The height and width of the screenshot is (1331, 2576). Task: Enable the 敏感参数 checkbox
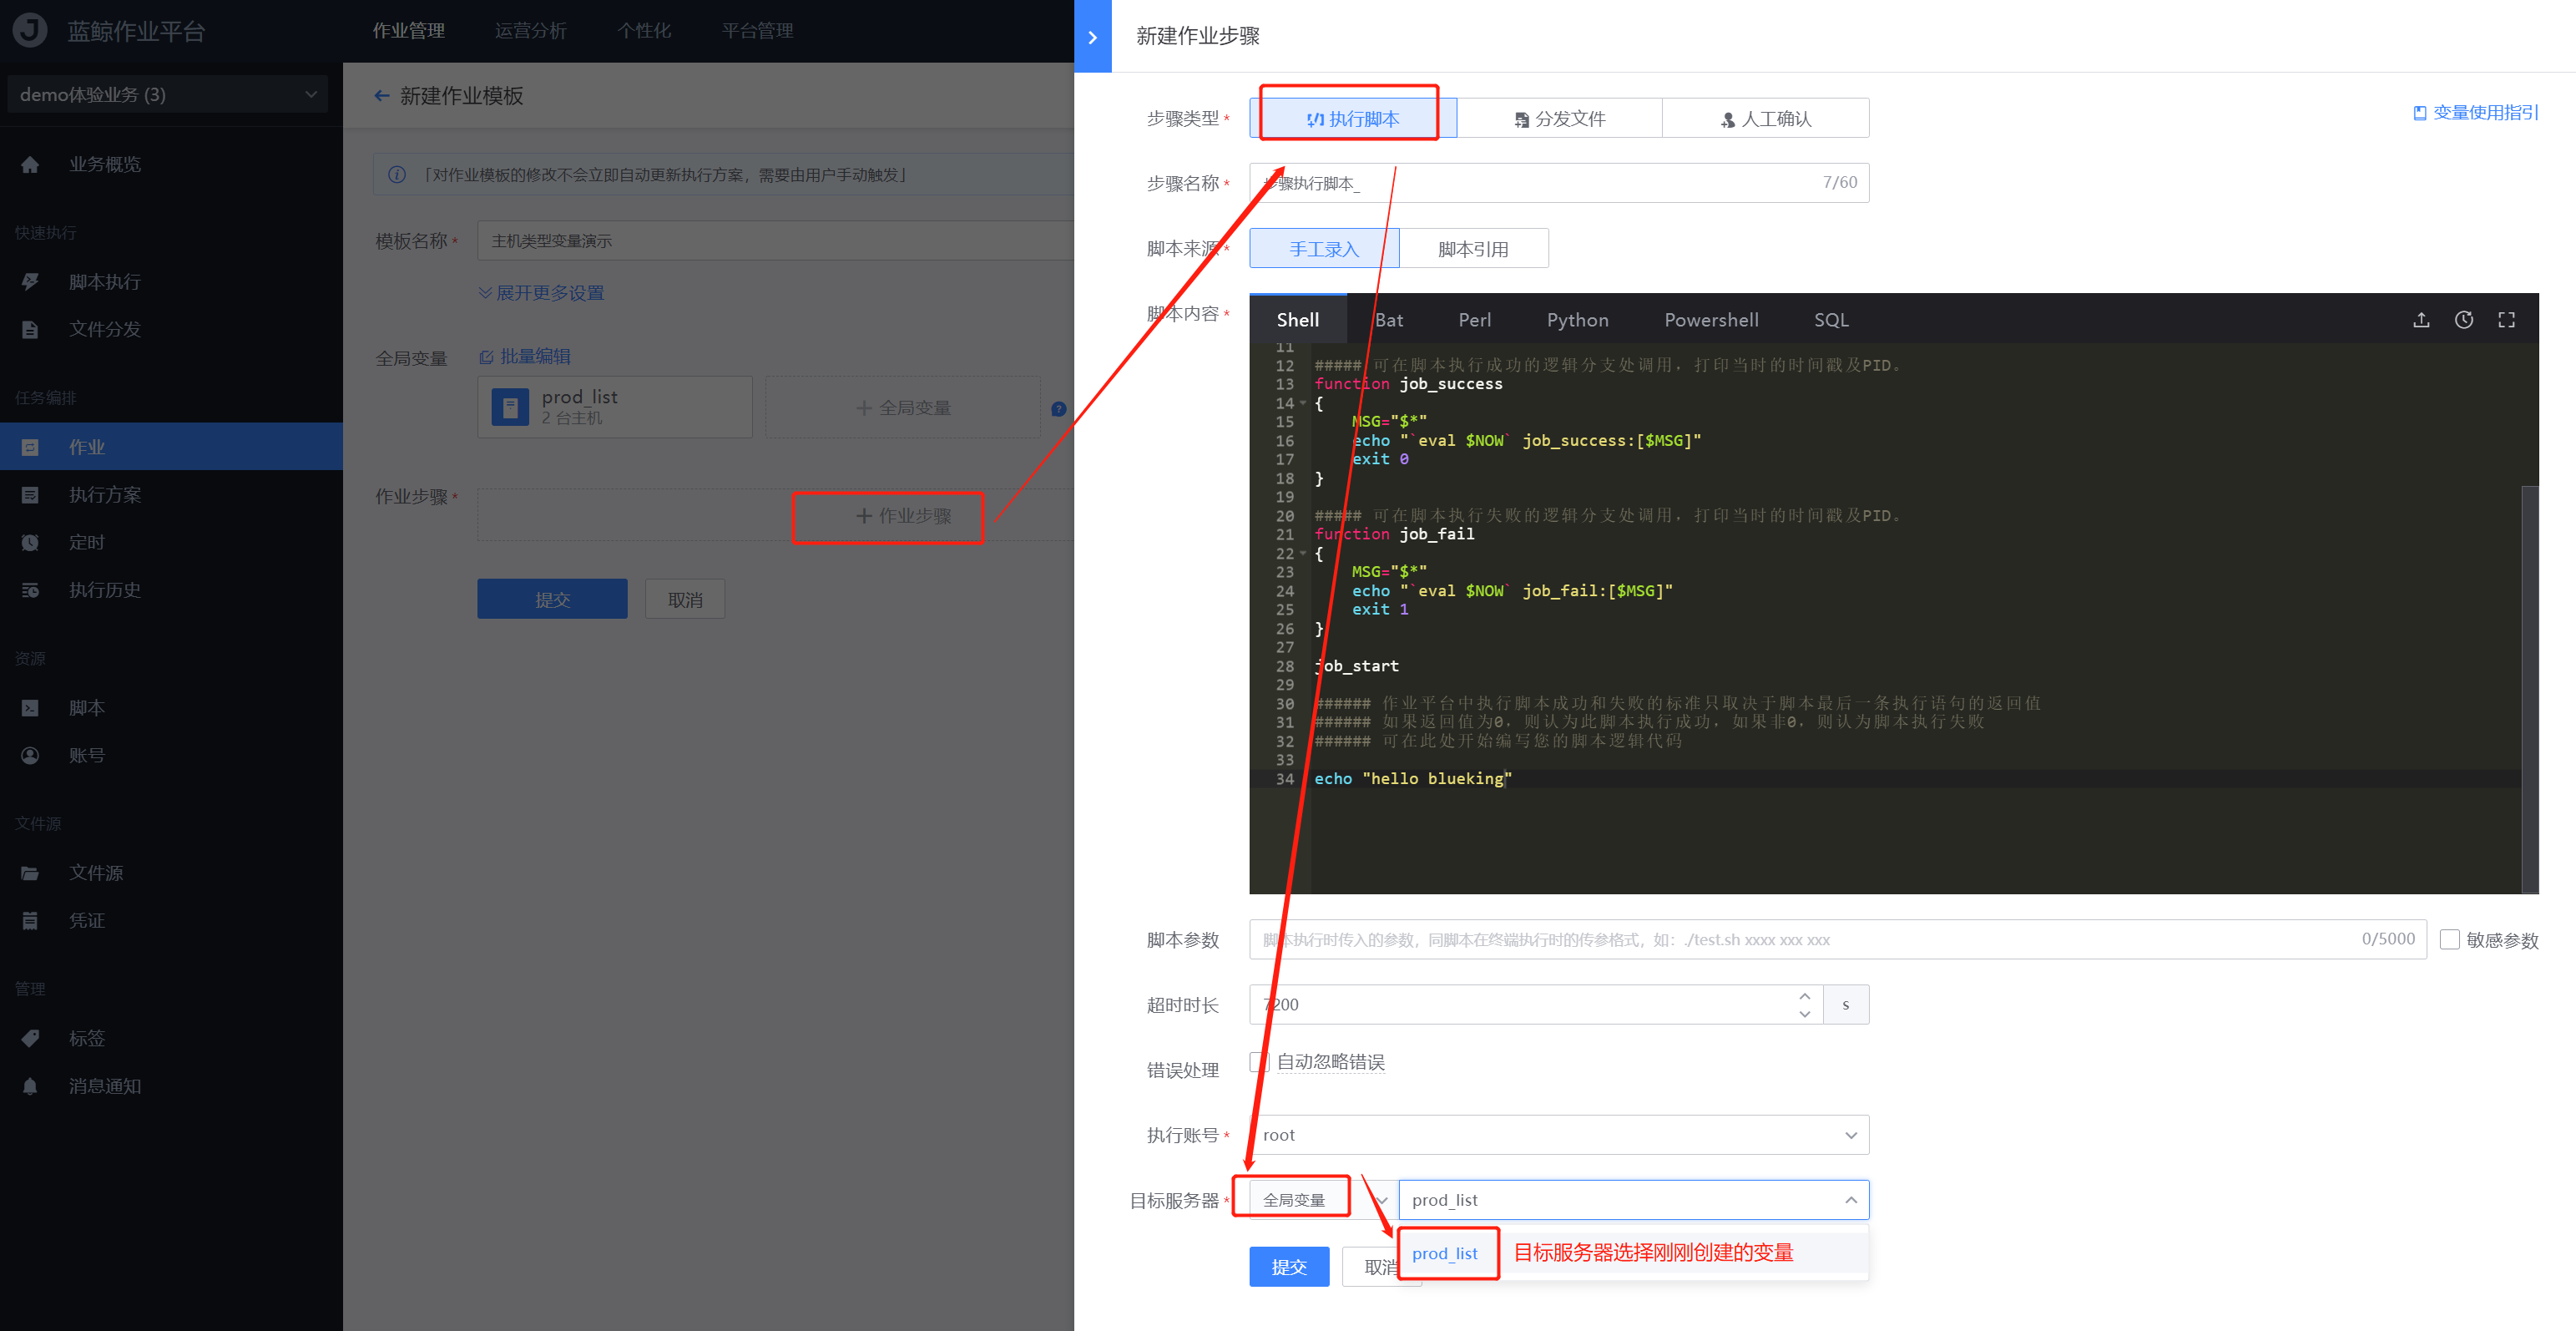[2450, 939]
